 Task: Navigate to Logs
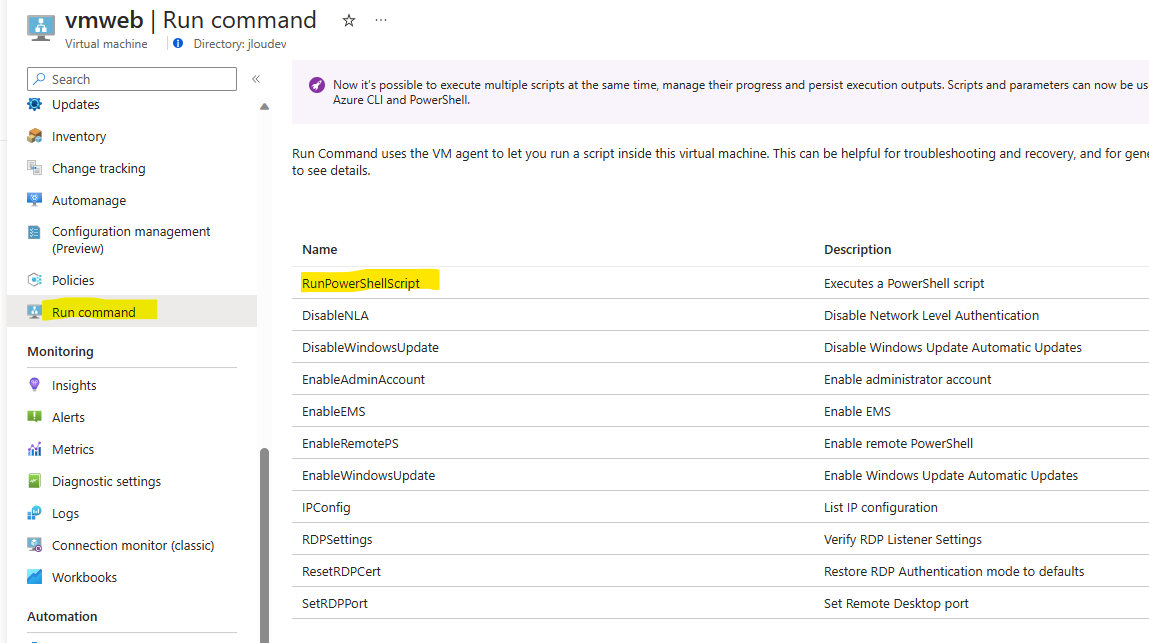click(65, 514)
